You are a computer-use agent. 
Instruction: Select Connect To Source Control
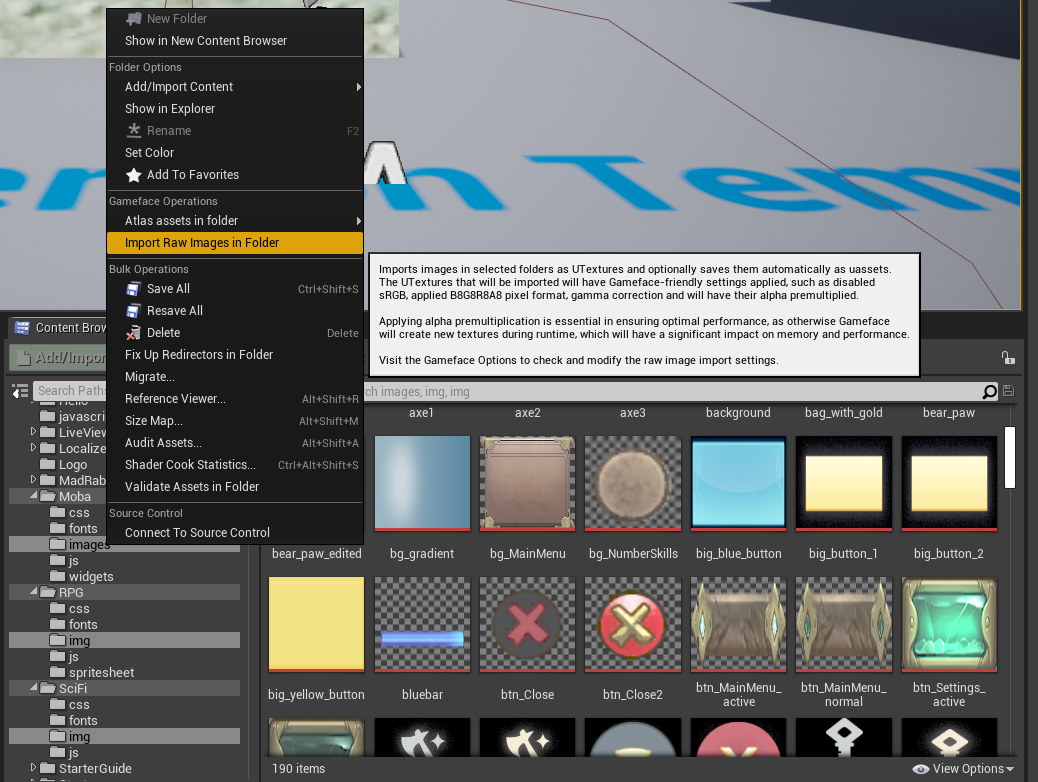coord(234,533)
